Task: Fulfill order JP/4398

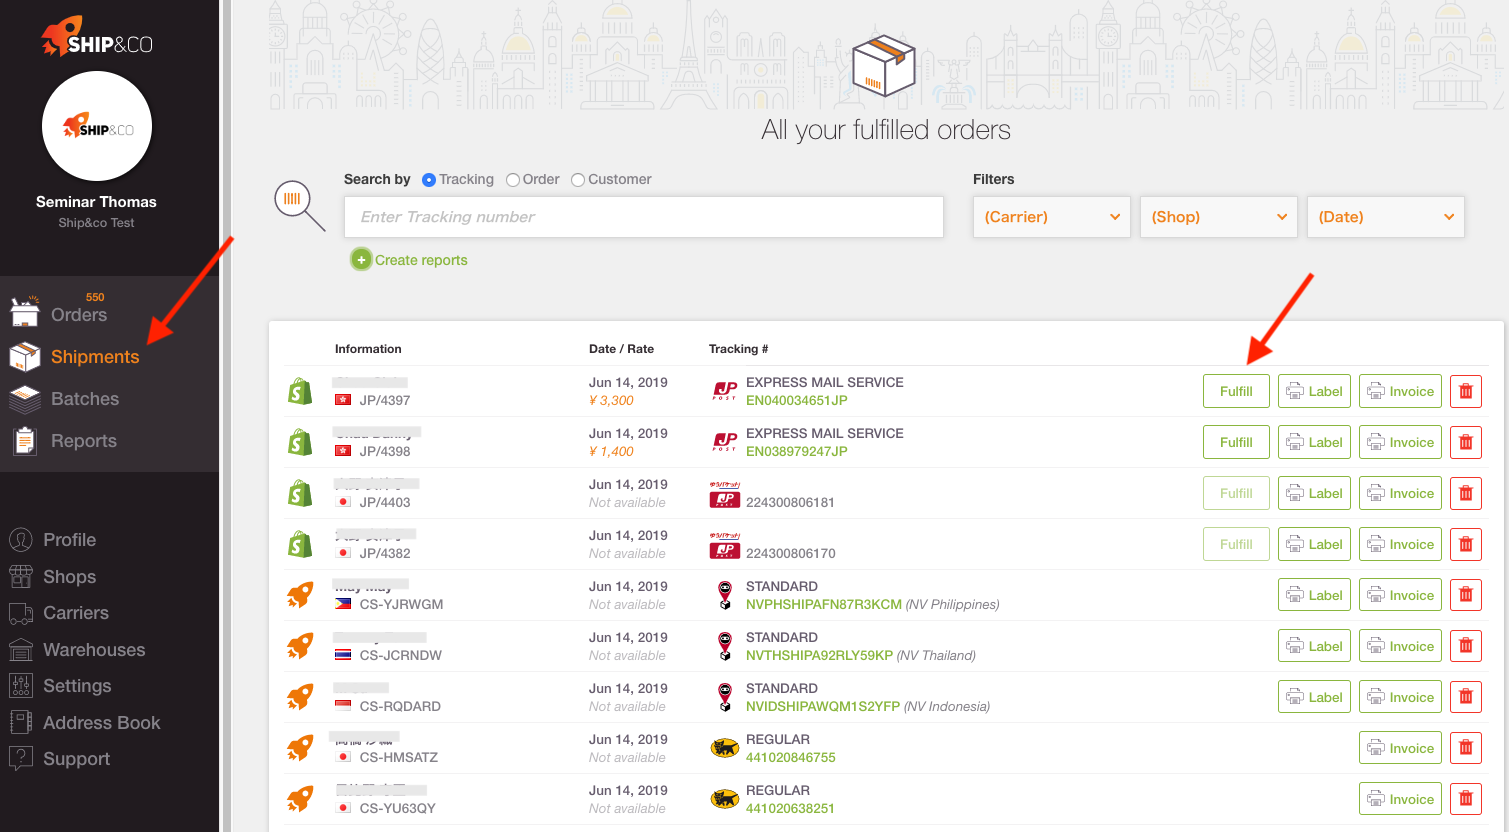Action: pos(1236,442)
